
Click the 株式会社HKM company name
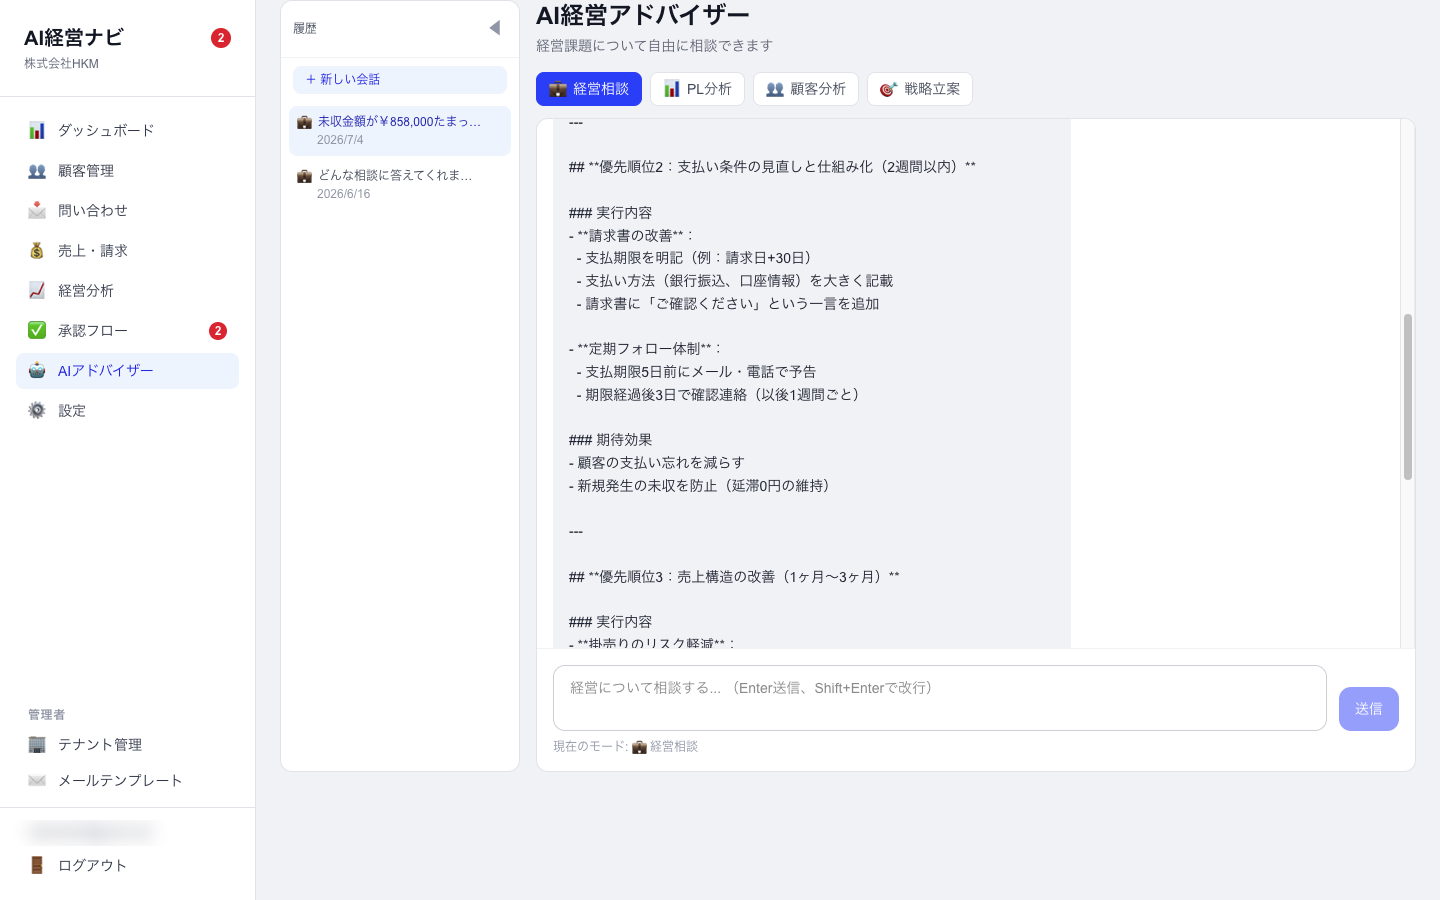[x=61, y=63]
